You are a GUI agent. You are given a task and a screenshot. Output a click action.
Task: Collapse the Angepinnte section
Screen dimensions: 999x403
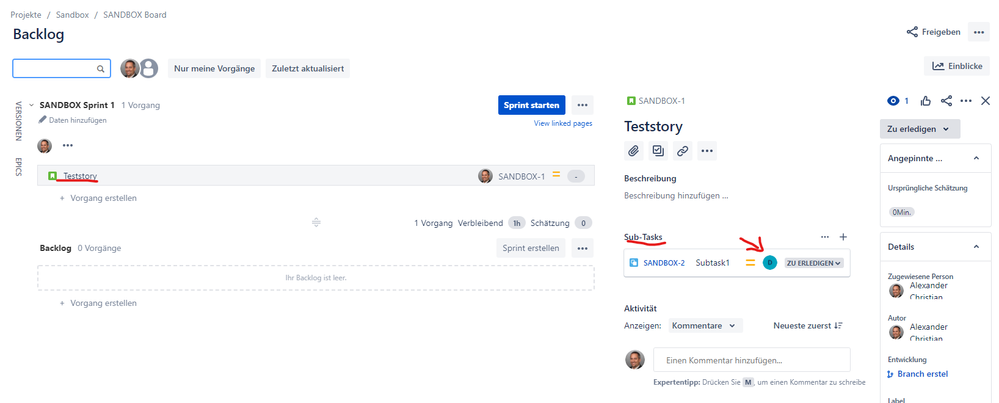977,158
